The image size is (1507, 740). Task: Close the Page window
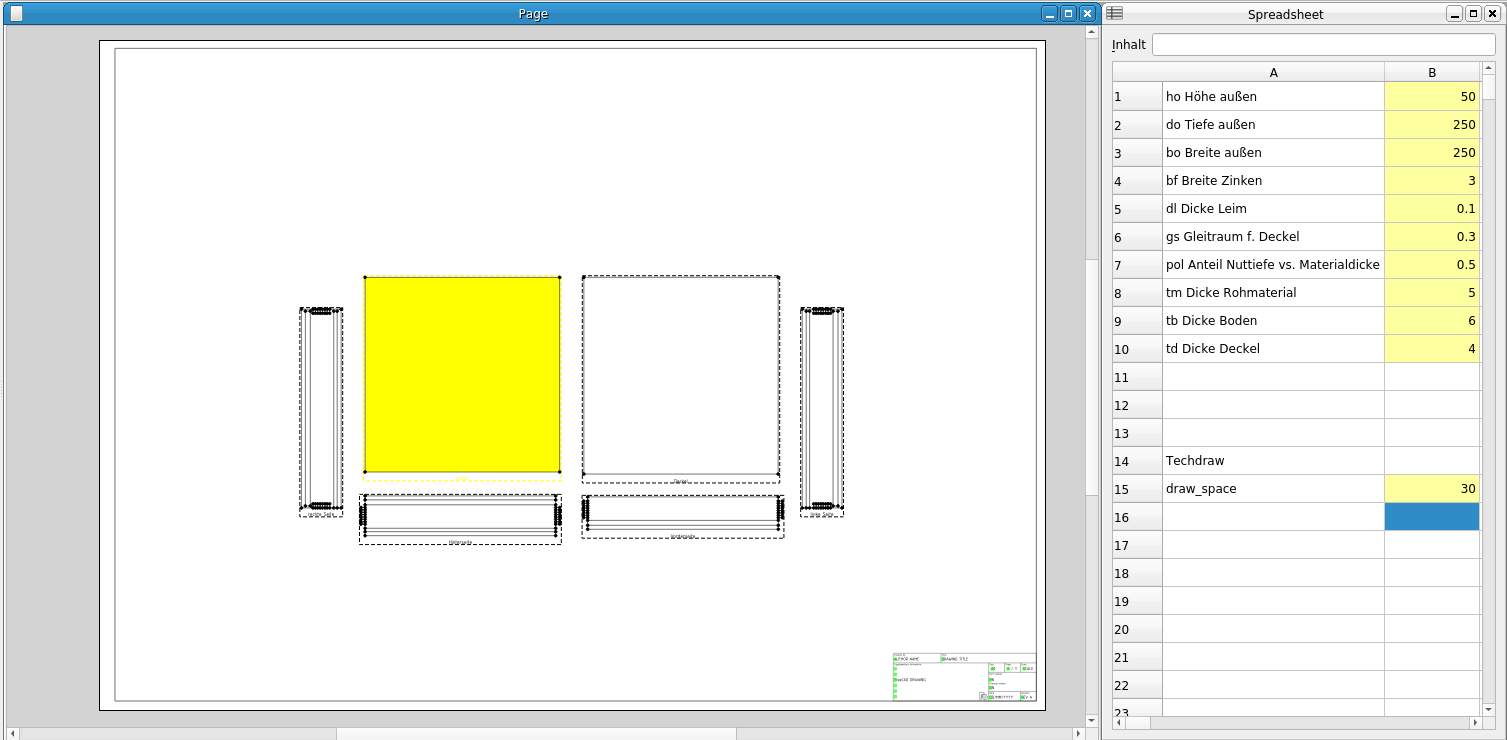[x=1087, y=13]
